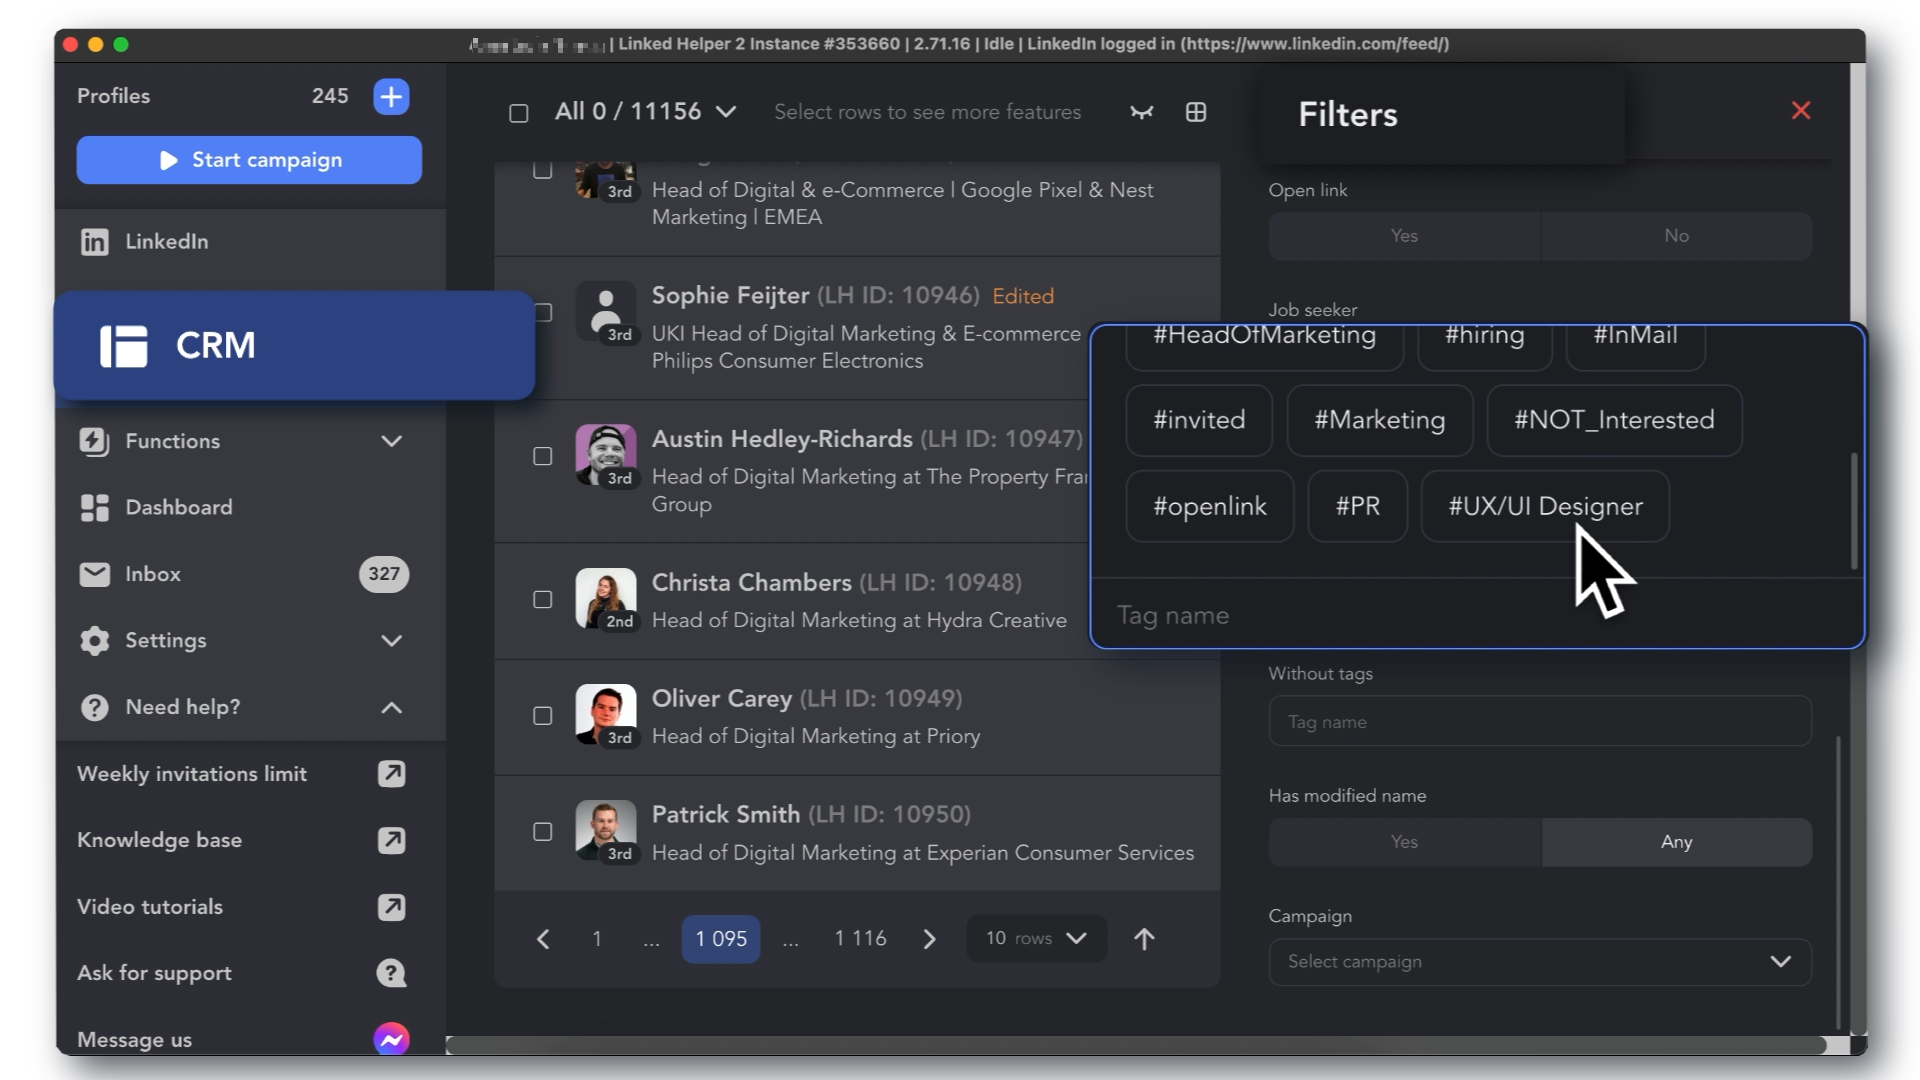The width and height of the screenshot is (1920, 1080).
Task: Check the Austin Hedley-Richards row checkbox
Action: point(543,457)
